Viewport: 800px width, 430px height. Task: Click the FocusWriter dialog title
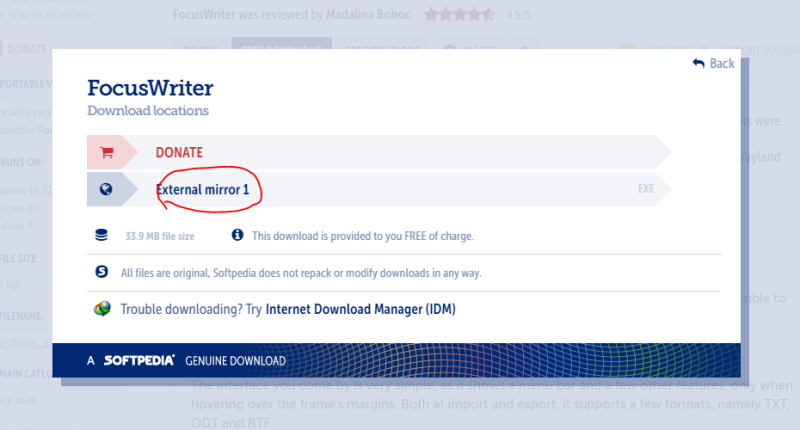click(150, 88)
